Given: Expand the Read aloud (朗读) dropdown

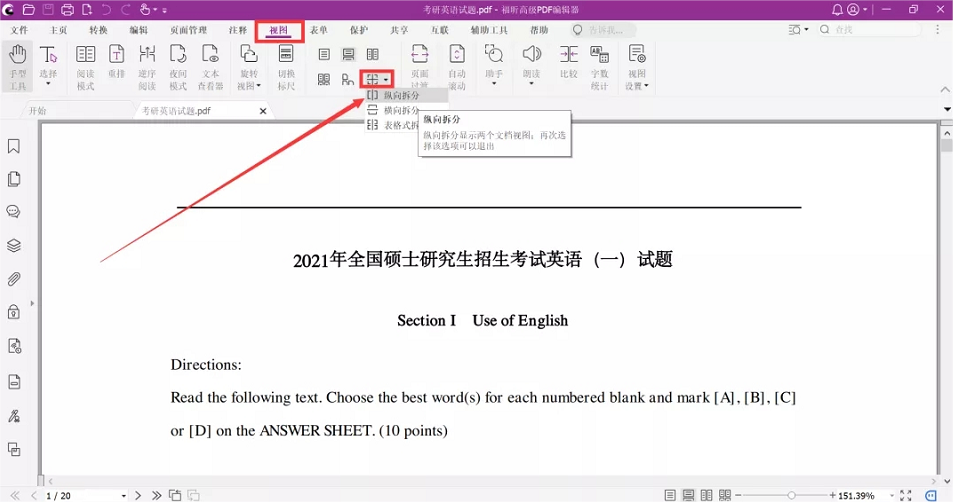Looking at the screenshot, I should tap(531, 84).
